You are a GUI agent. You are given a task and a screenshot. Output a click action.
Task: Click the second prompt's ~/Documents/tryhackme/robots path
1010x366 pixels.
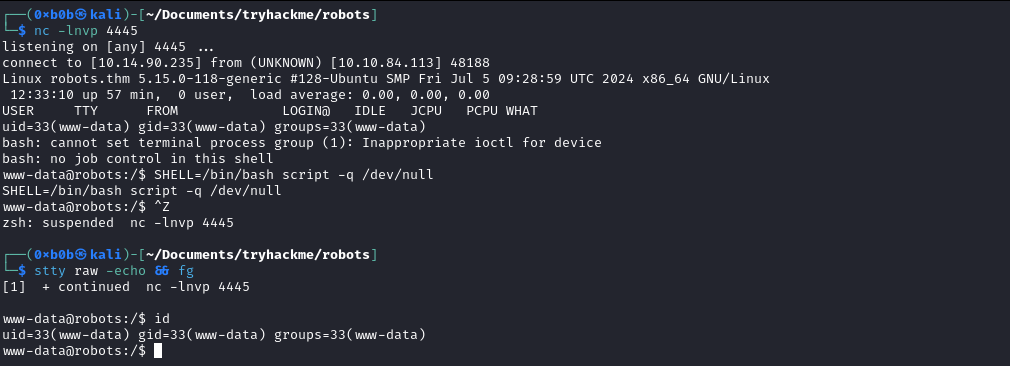point(254,255)
